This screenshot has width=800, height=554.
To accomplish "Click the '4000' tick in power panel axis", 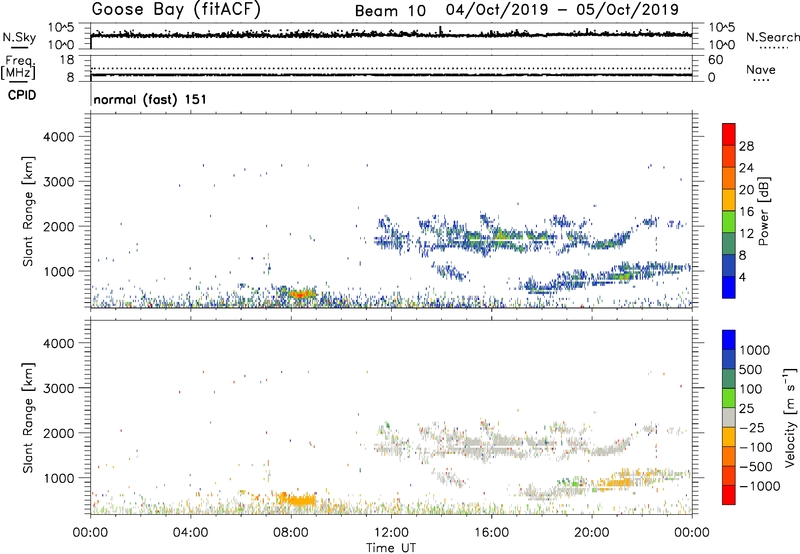I will [x=58, y=137].
